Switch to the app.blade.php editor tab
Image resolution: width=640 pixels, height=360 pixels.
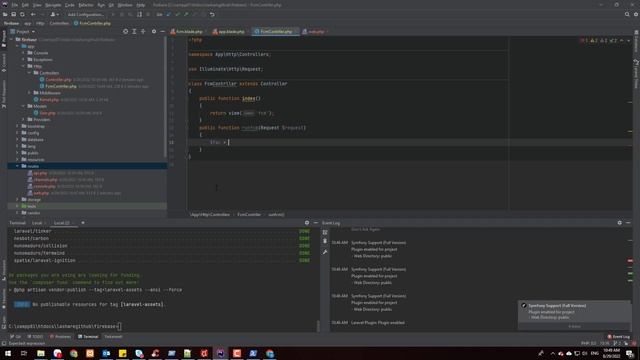231,31
